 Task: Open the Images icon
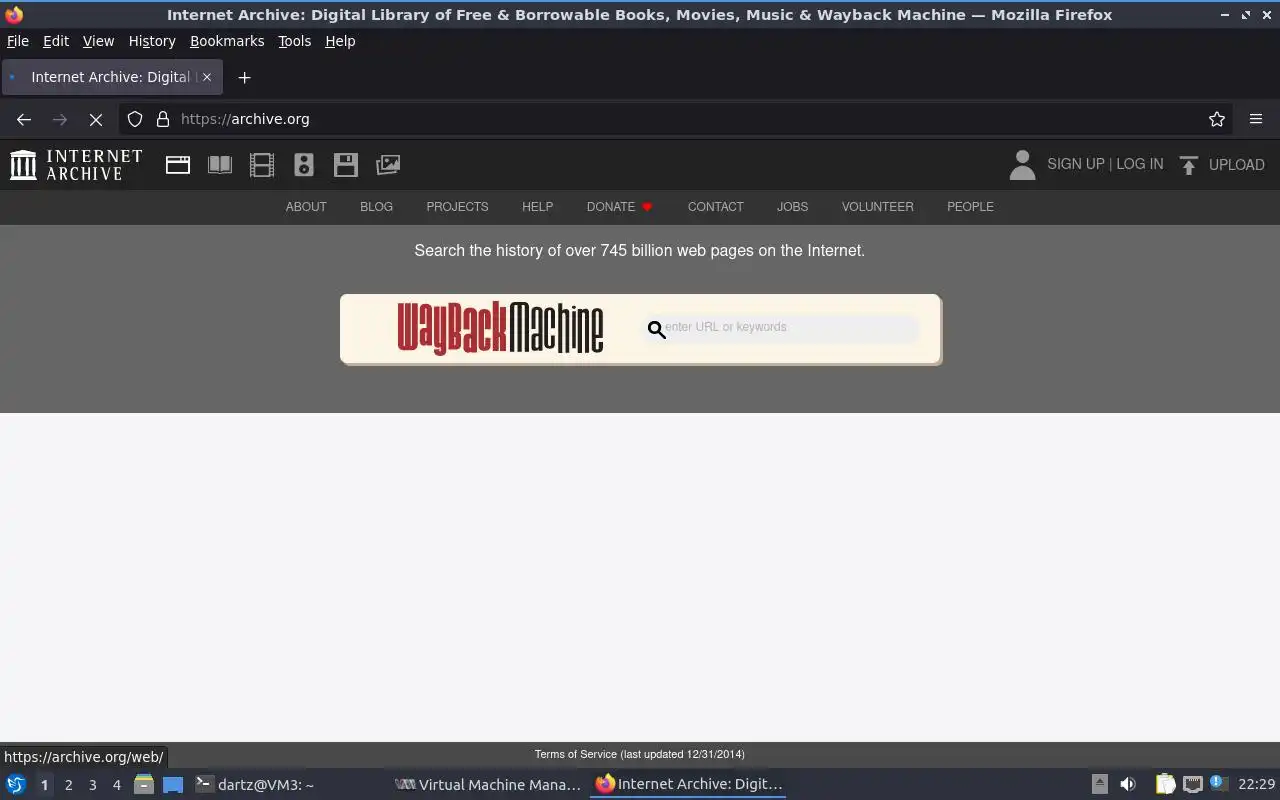388,165
